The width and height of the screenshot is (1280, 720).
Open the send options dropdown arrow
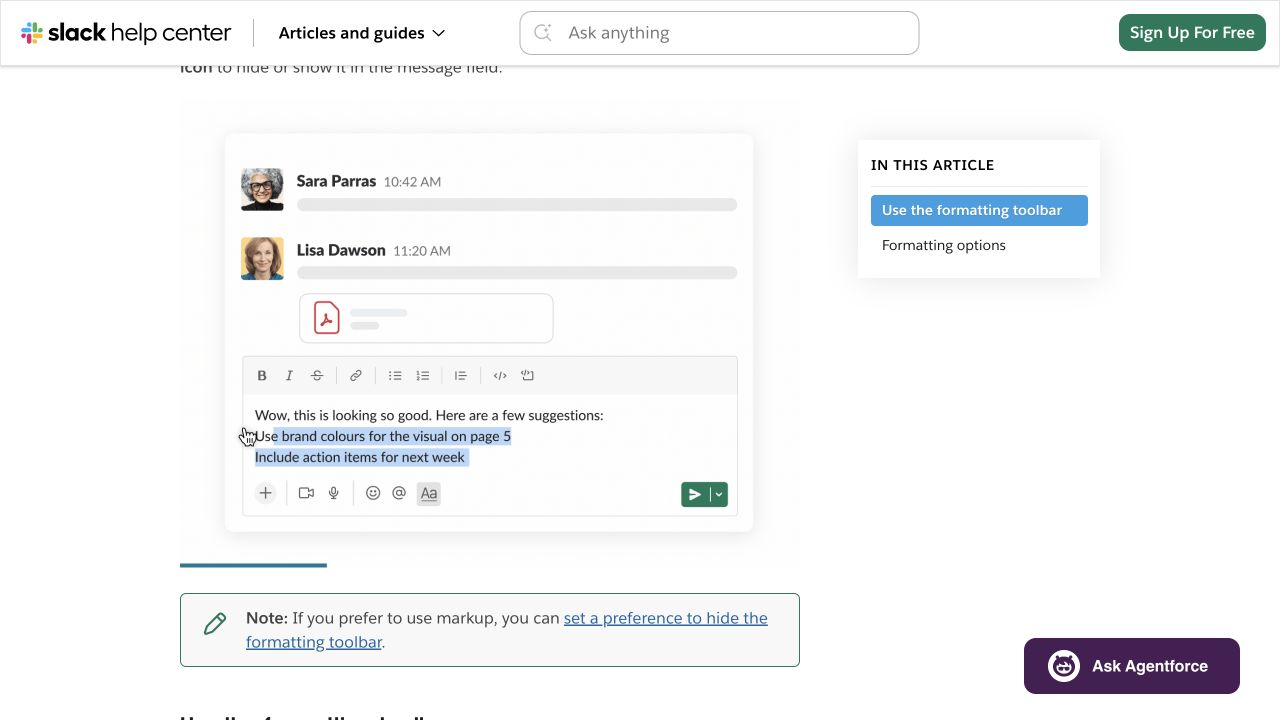(719, 494)
